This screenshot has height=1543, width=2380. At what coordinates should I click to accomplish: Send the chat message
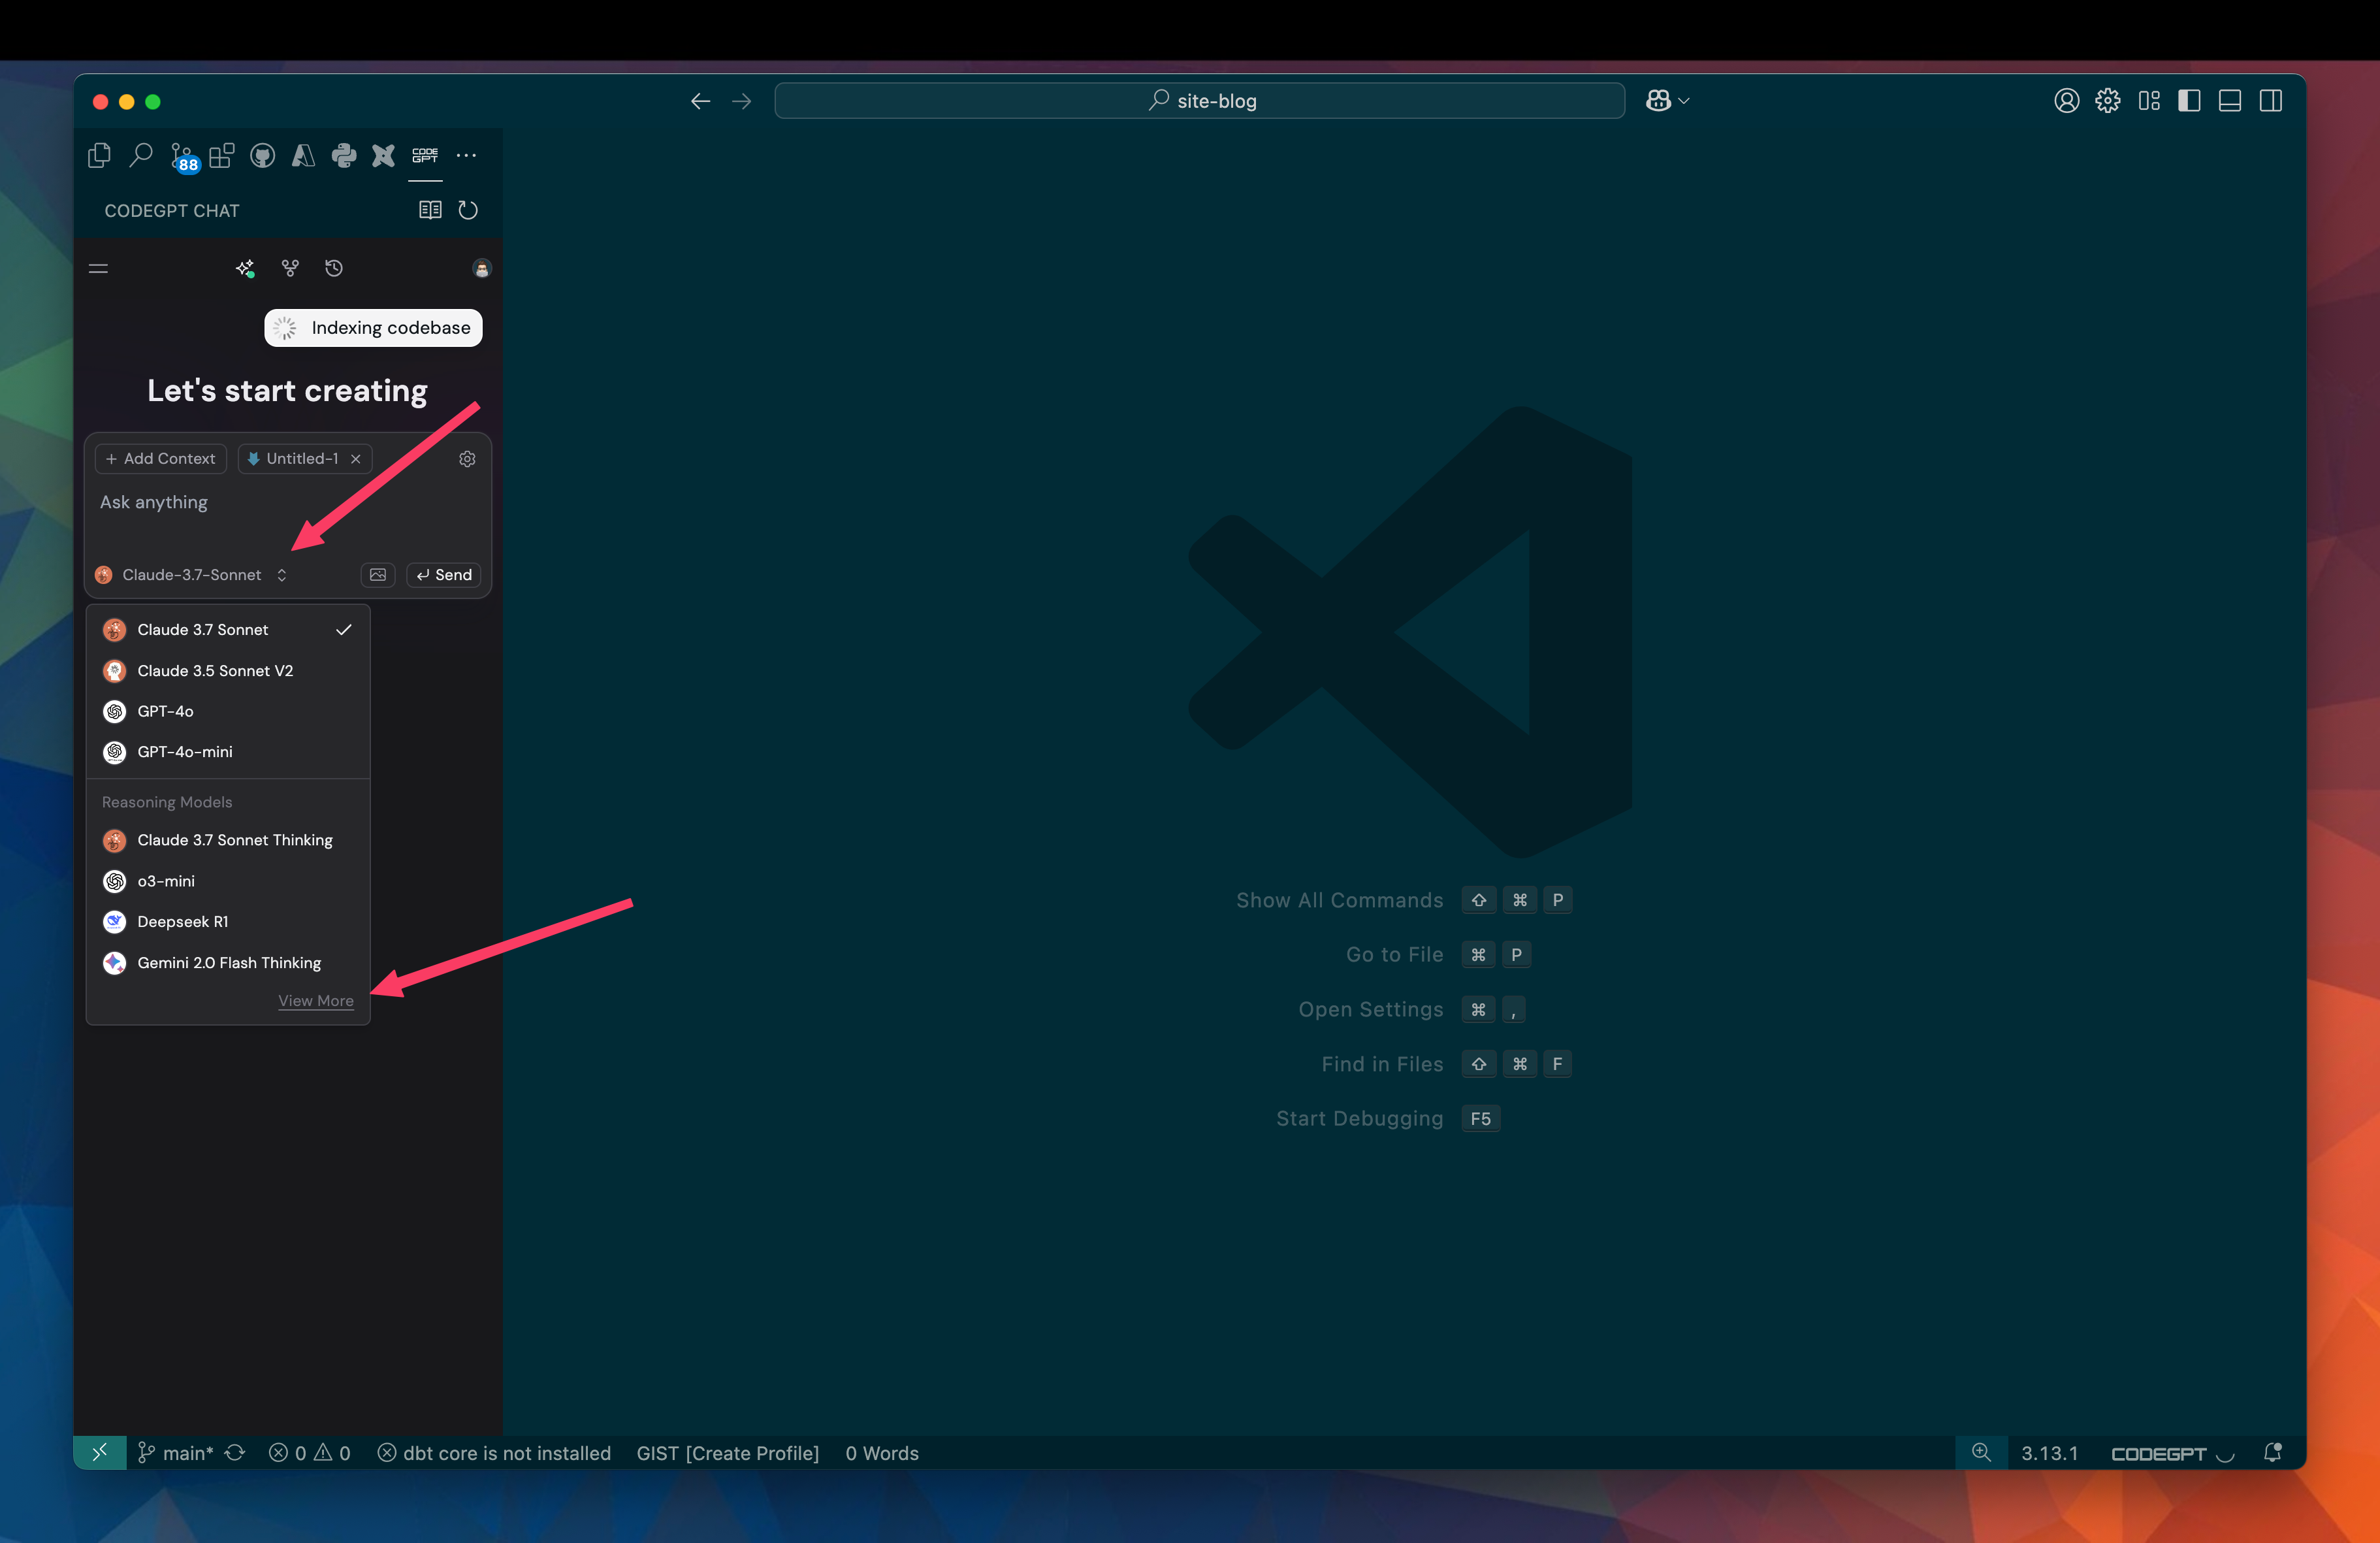(x=444, y=575)
